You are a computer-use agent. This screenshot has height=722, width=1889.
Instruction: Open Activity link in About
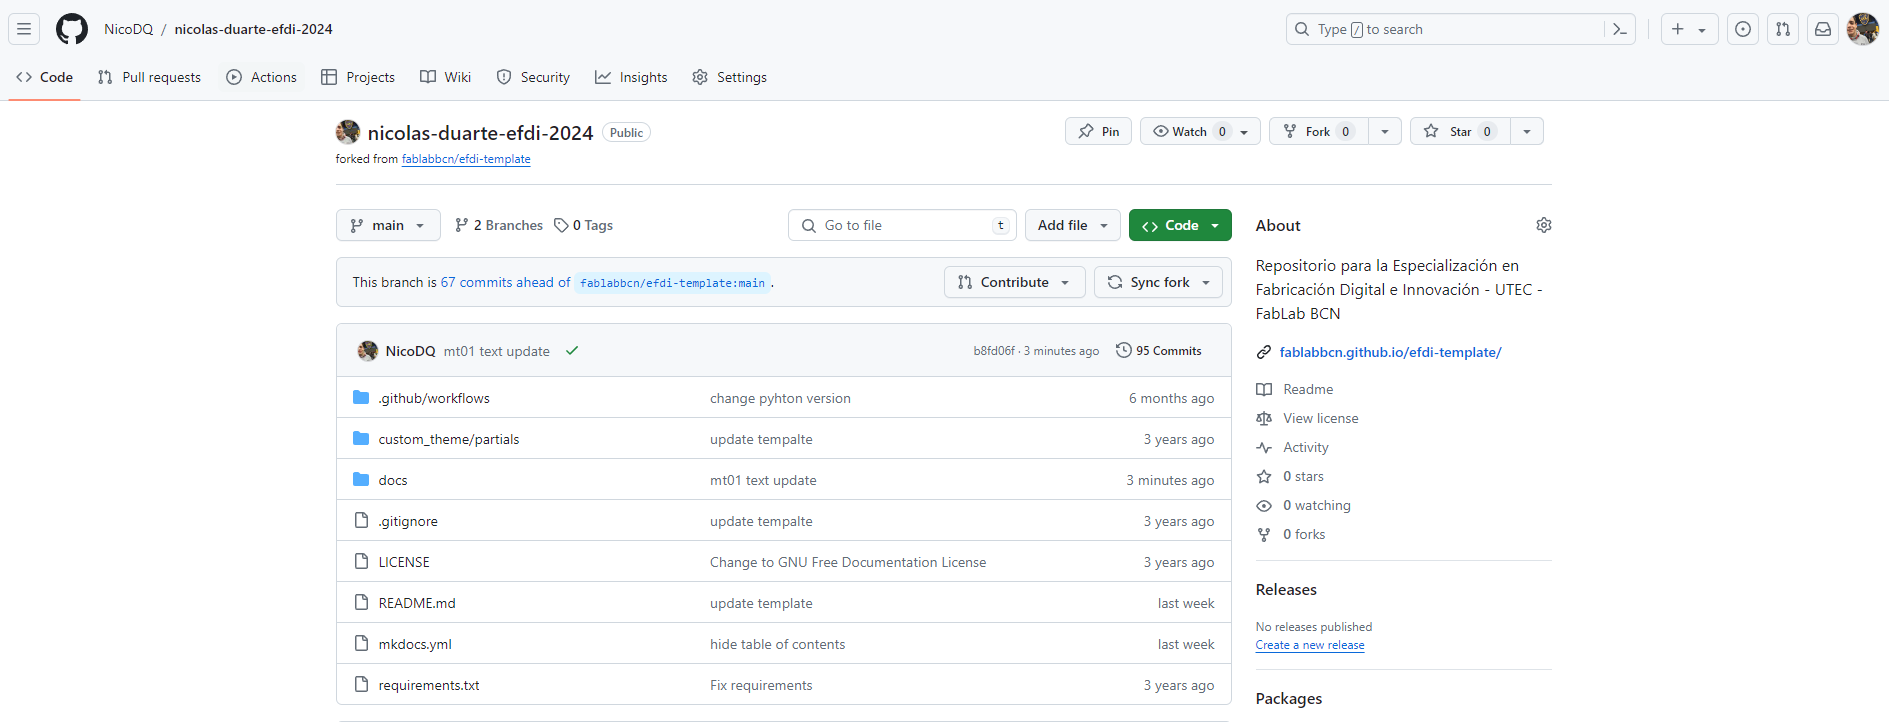pos(1306,447)
